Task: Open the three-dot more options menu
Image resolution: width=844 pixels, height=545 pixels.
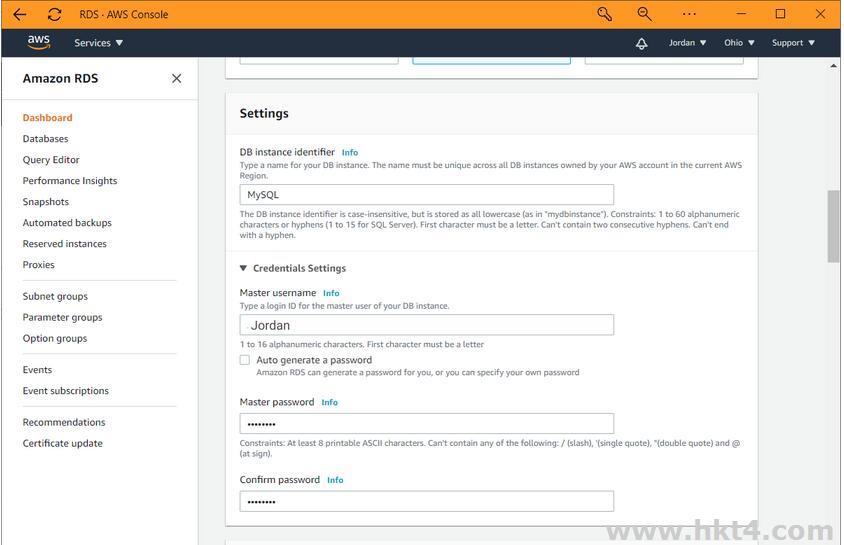Action: tap(689, 14)
